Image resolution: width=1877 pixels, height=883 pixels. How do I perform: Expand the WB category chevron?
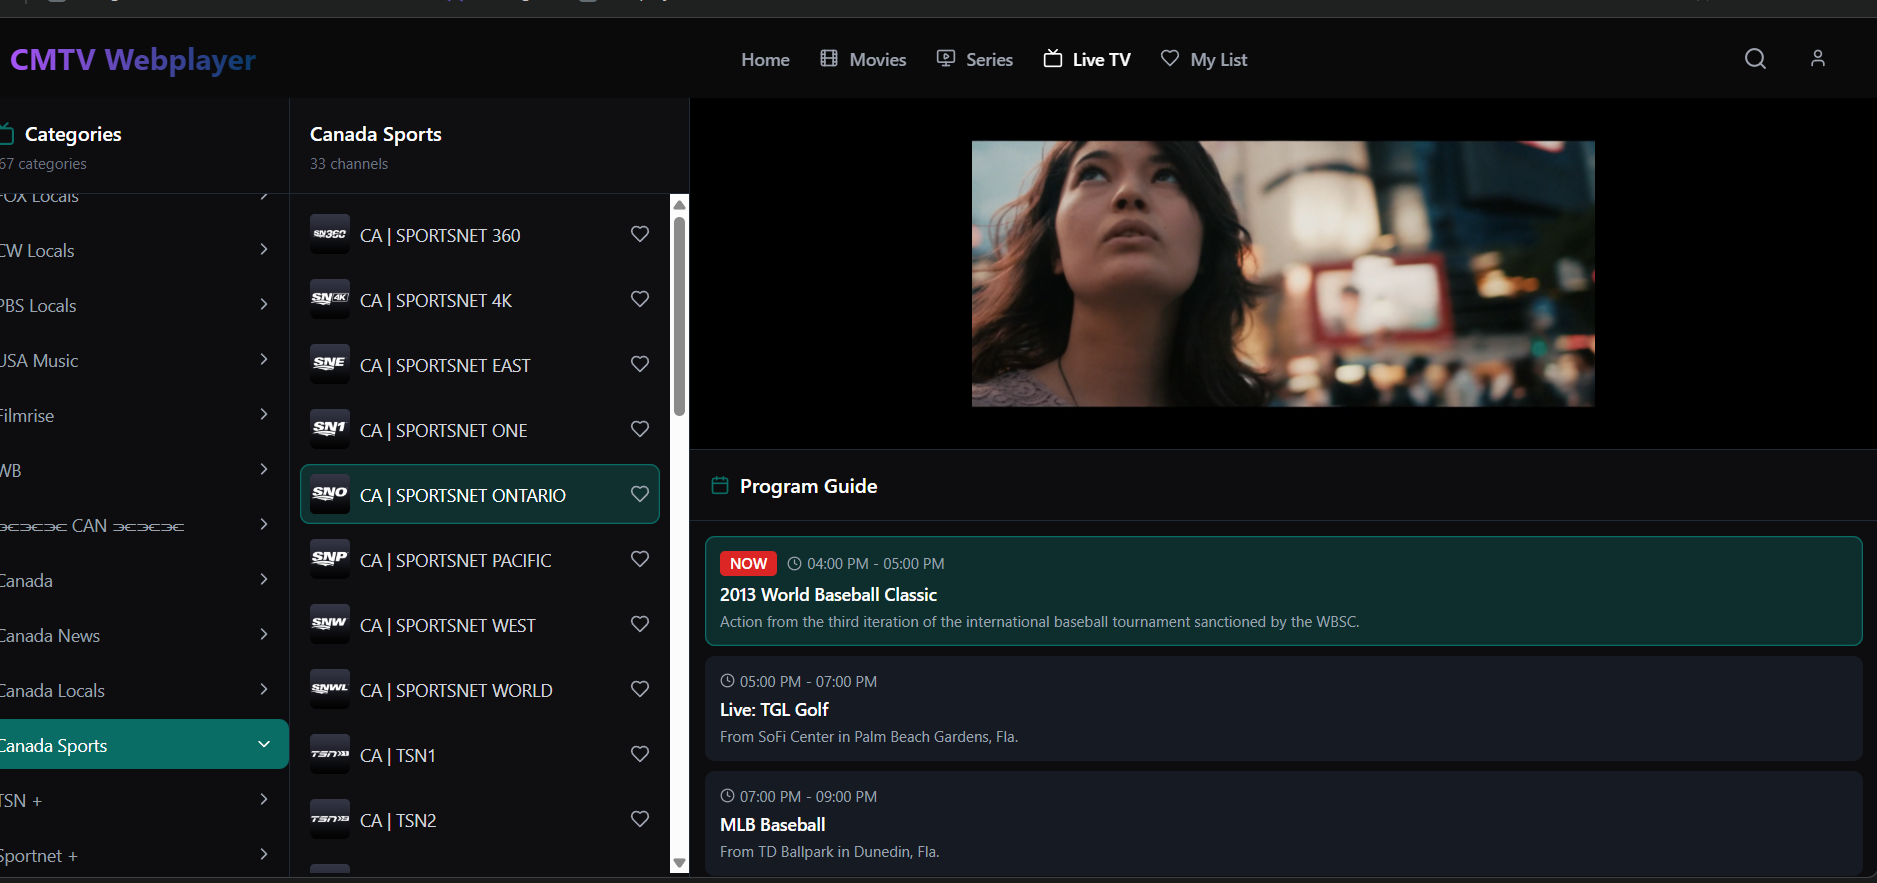click(264, 469)
